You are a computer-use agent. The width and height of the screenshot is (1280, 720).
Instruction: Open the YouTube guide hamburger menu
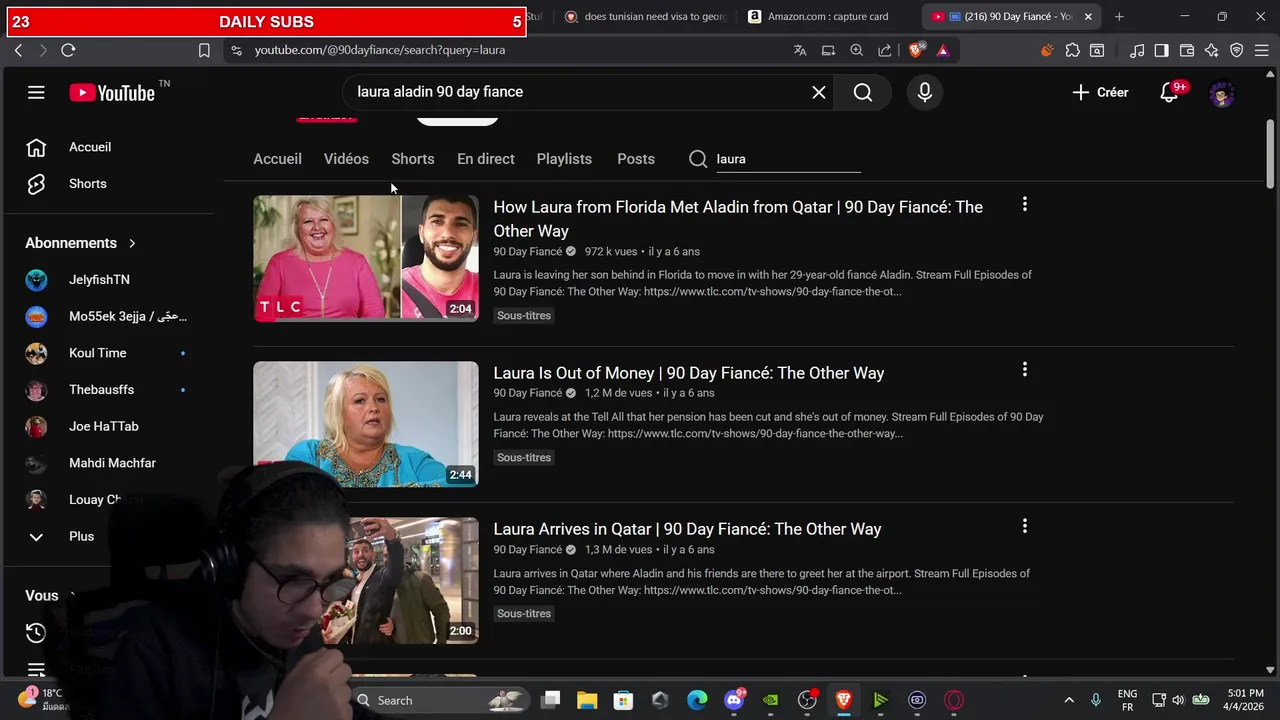click(x=36, y=92)
